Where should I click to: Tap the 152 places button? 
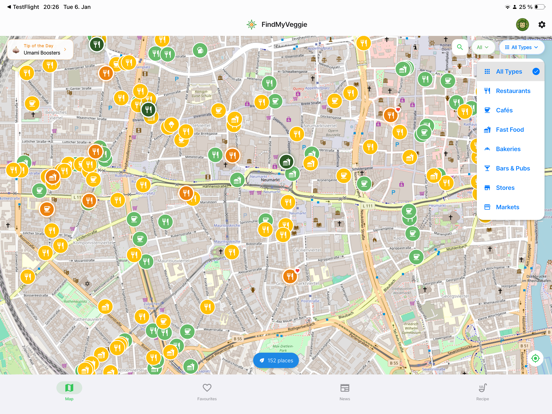click(x=276, y=360)
